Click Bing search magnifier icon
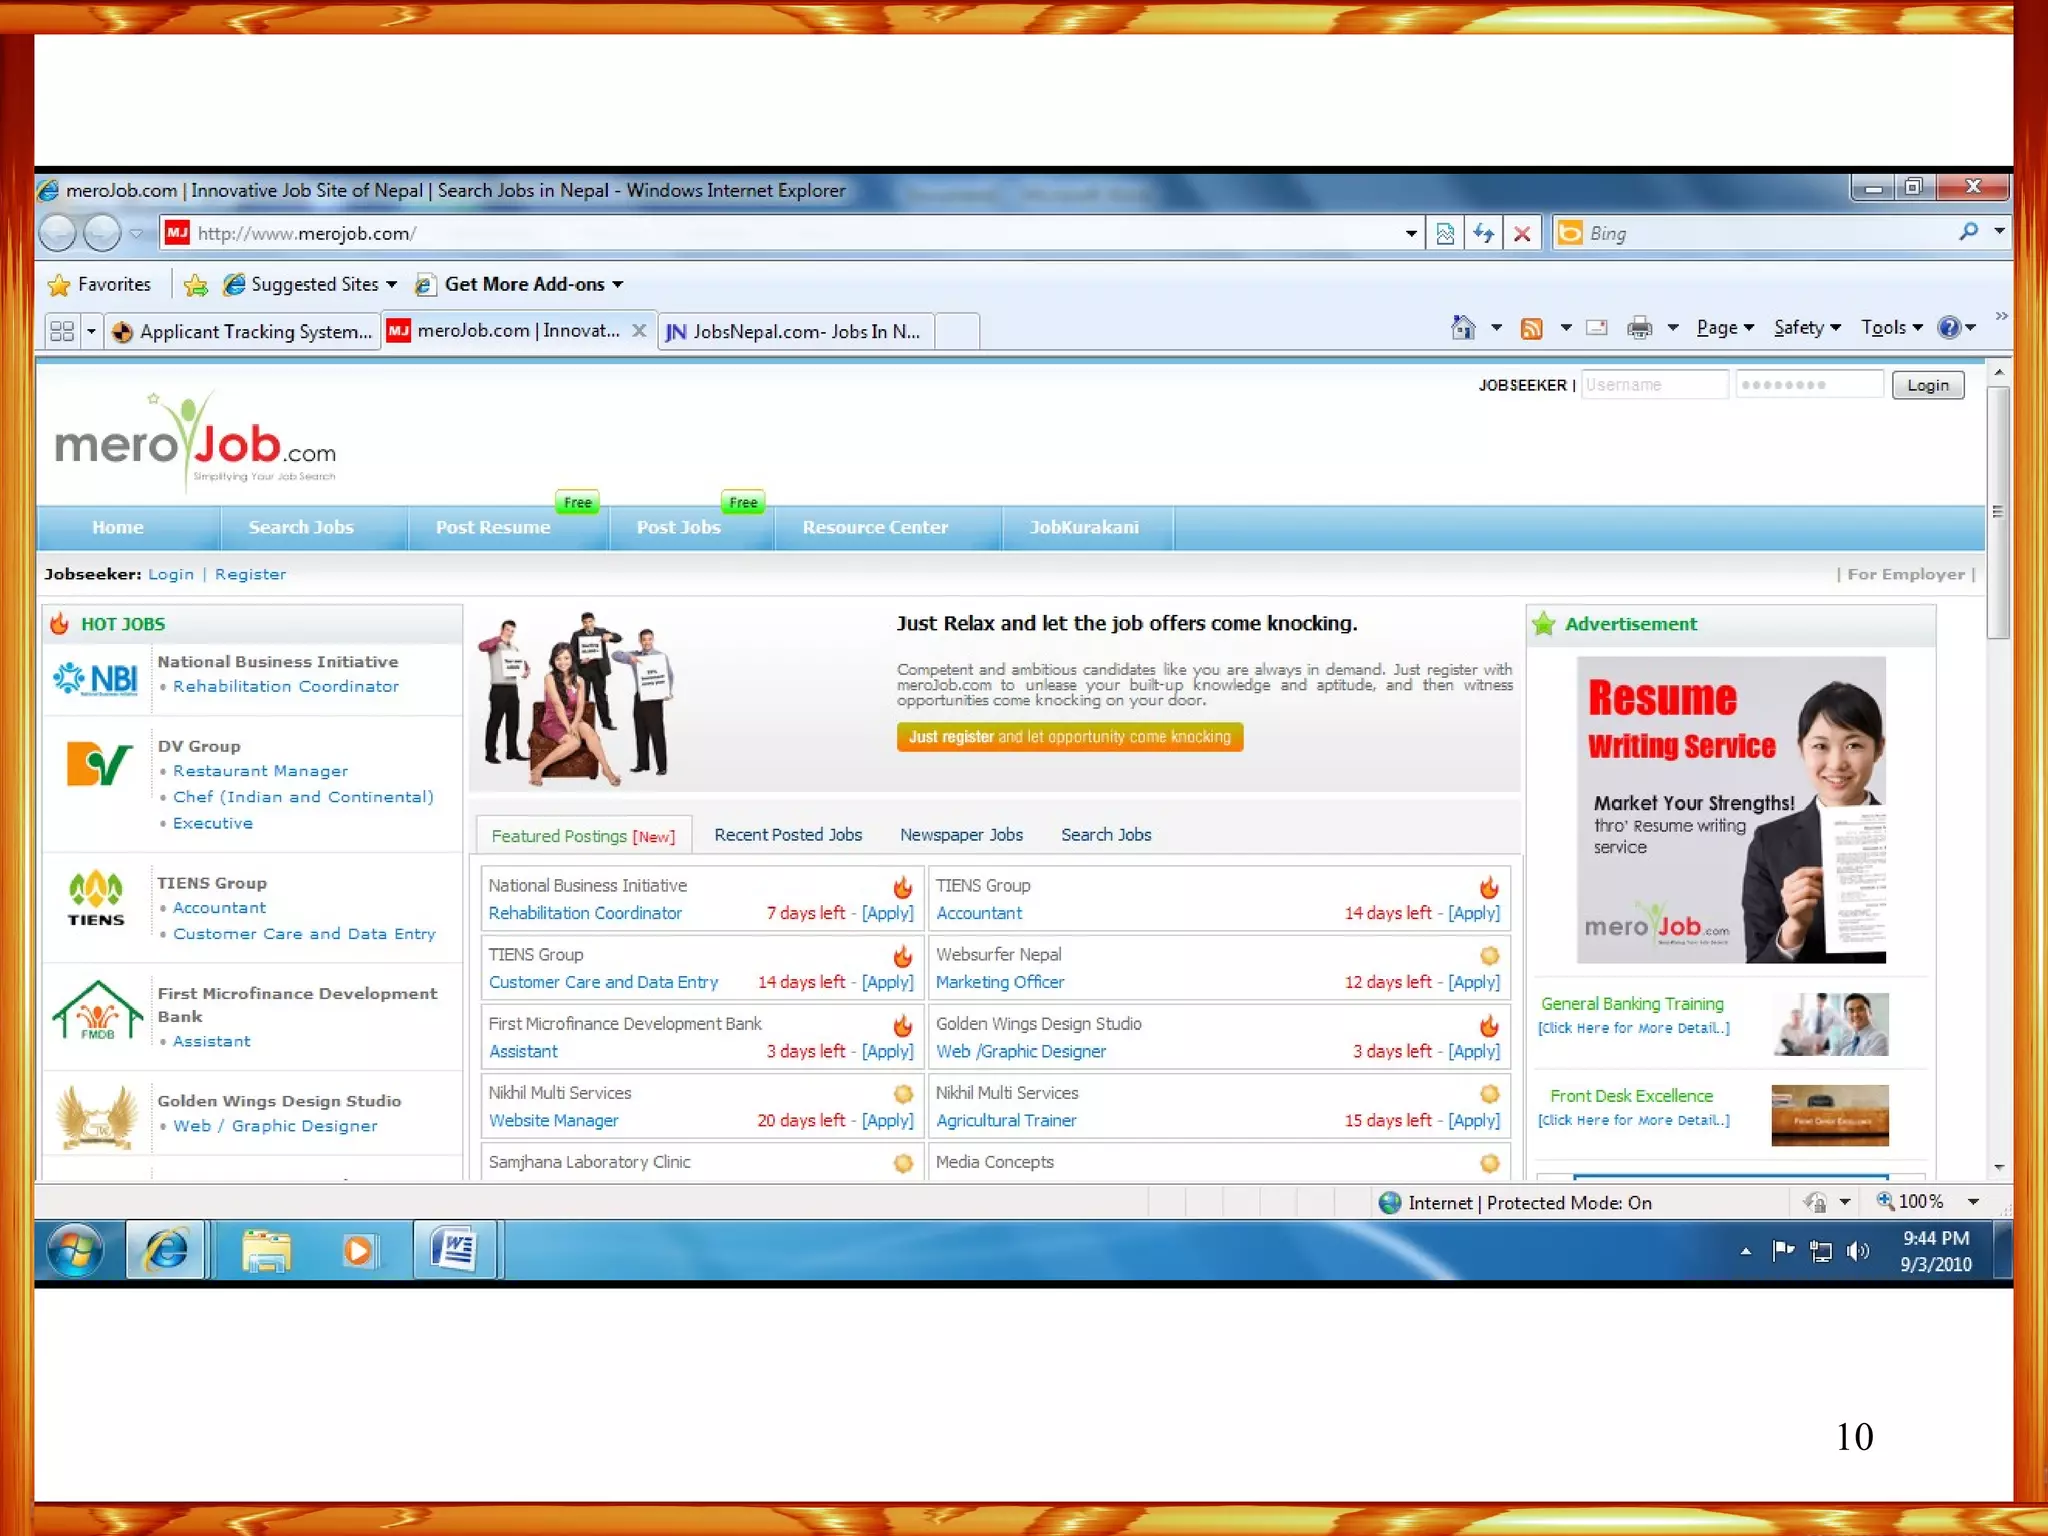 [1968, 232]
